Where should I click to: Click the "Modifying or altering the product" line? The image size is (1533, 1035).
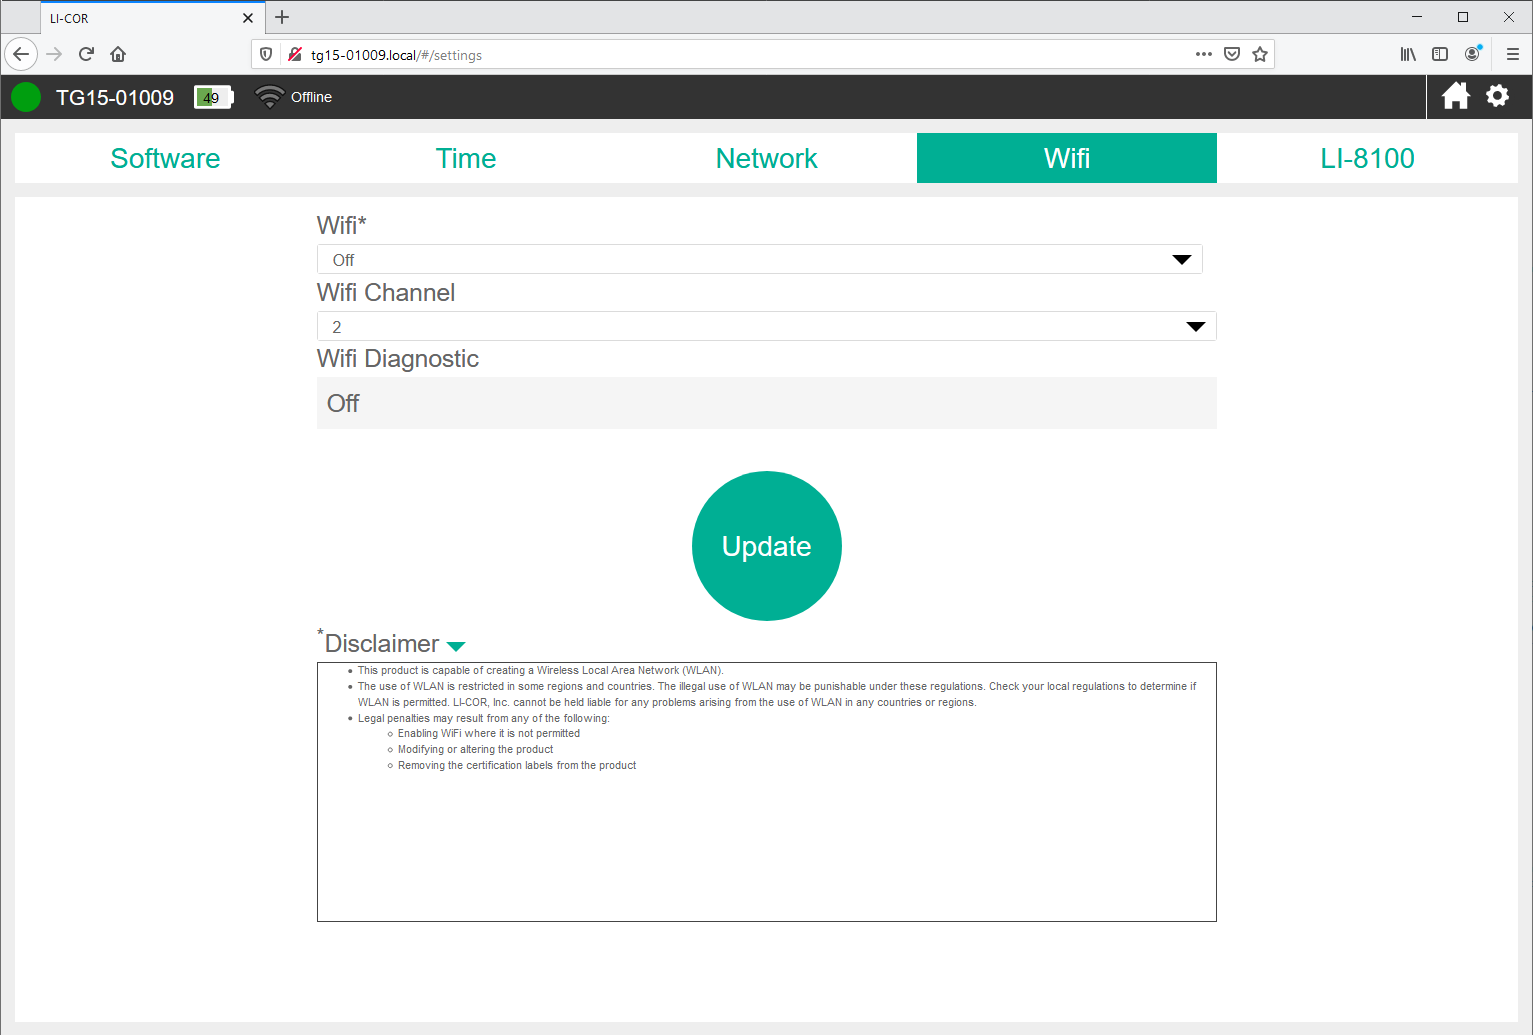tap(476, 749)
